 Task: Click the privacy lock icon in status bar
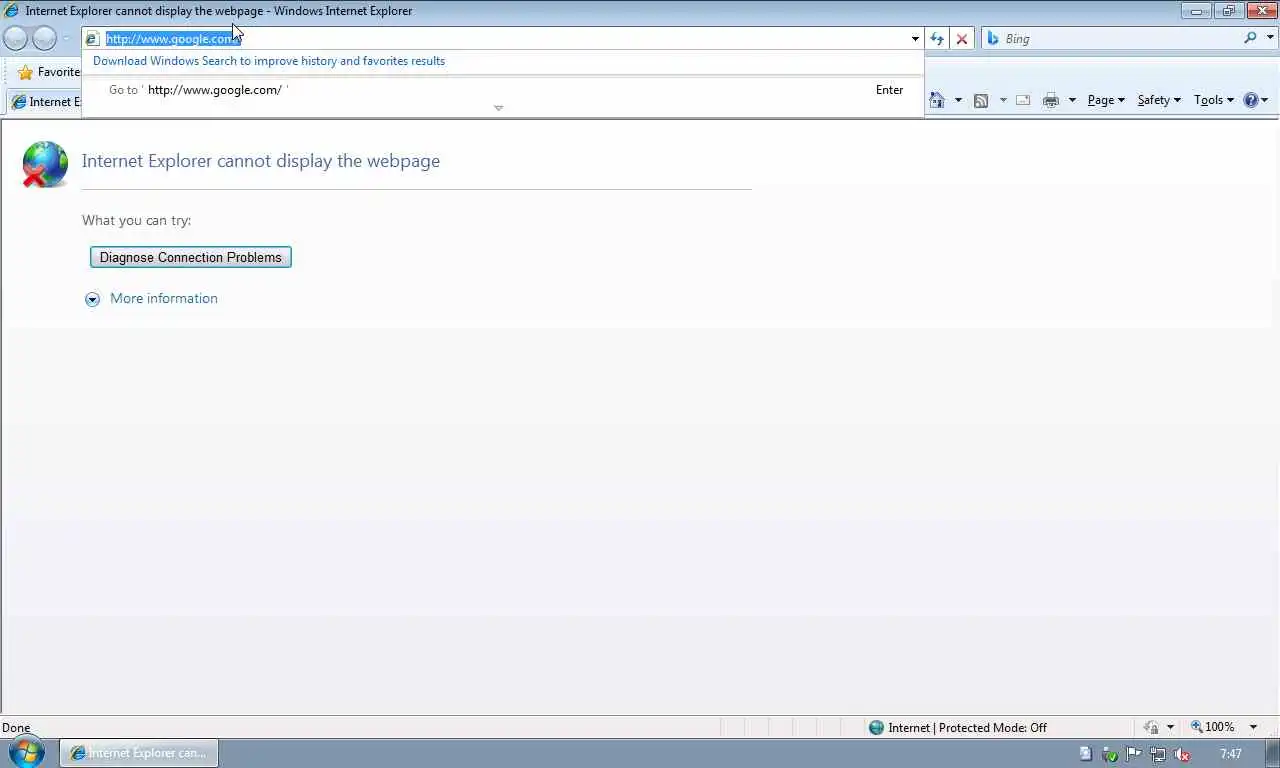pyautogui.click(x=1151, y=728)
